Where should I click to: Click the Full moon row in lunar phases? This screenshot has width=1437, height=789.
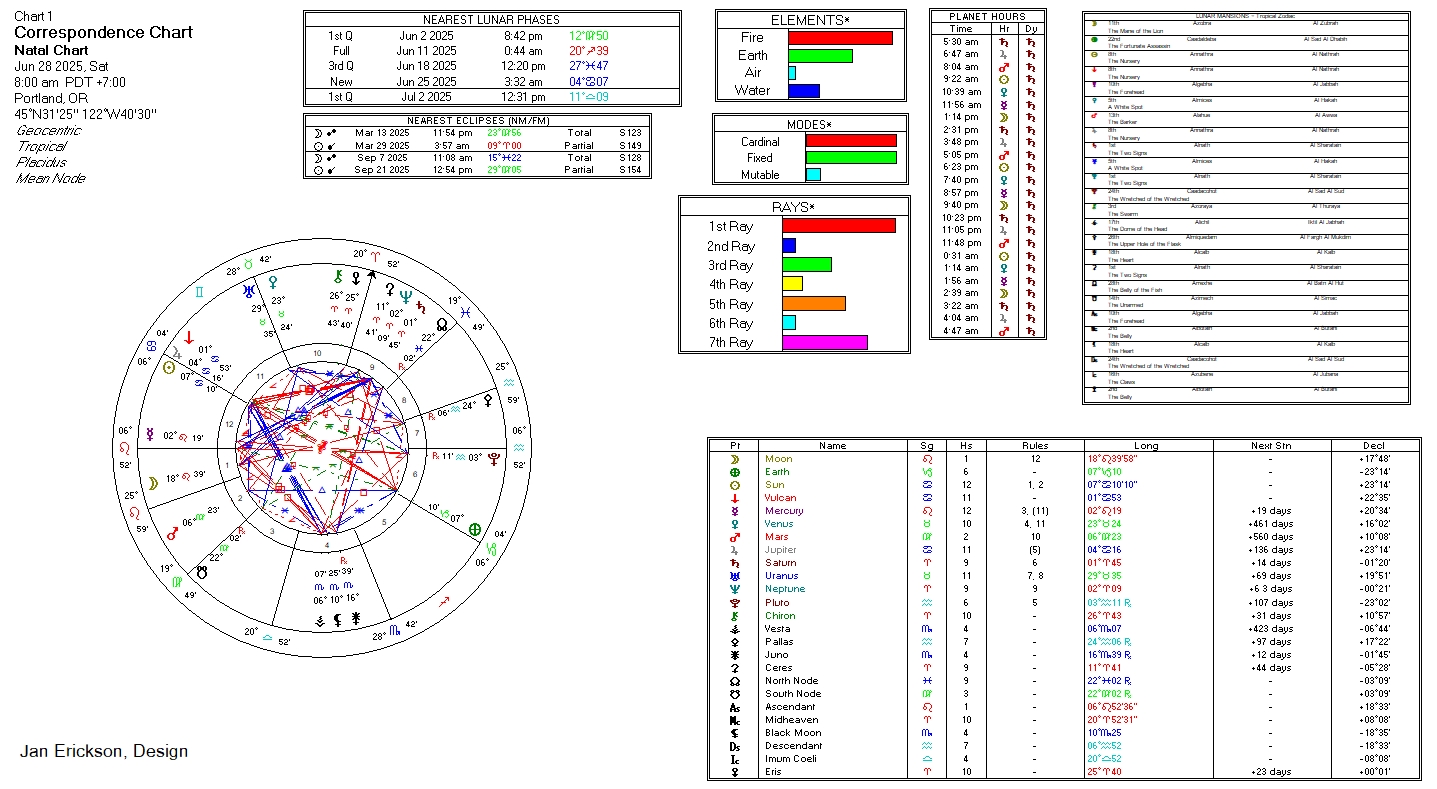tap(492, 51)
